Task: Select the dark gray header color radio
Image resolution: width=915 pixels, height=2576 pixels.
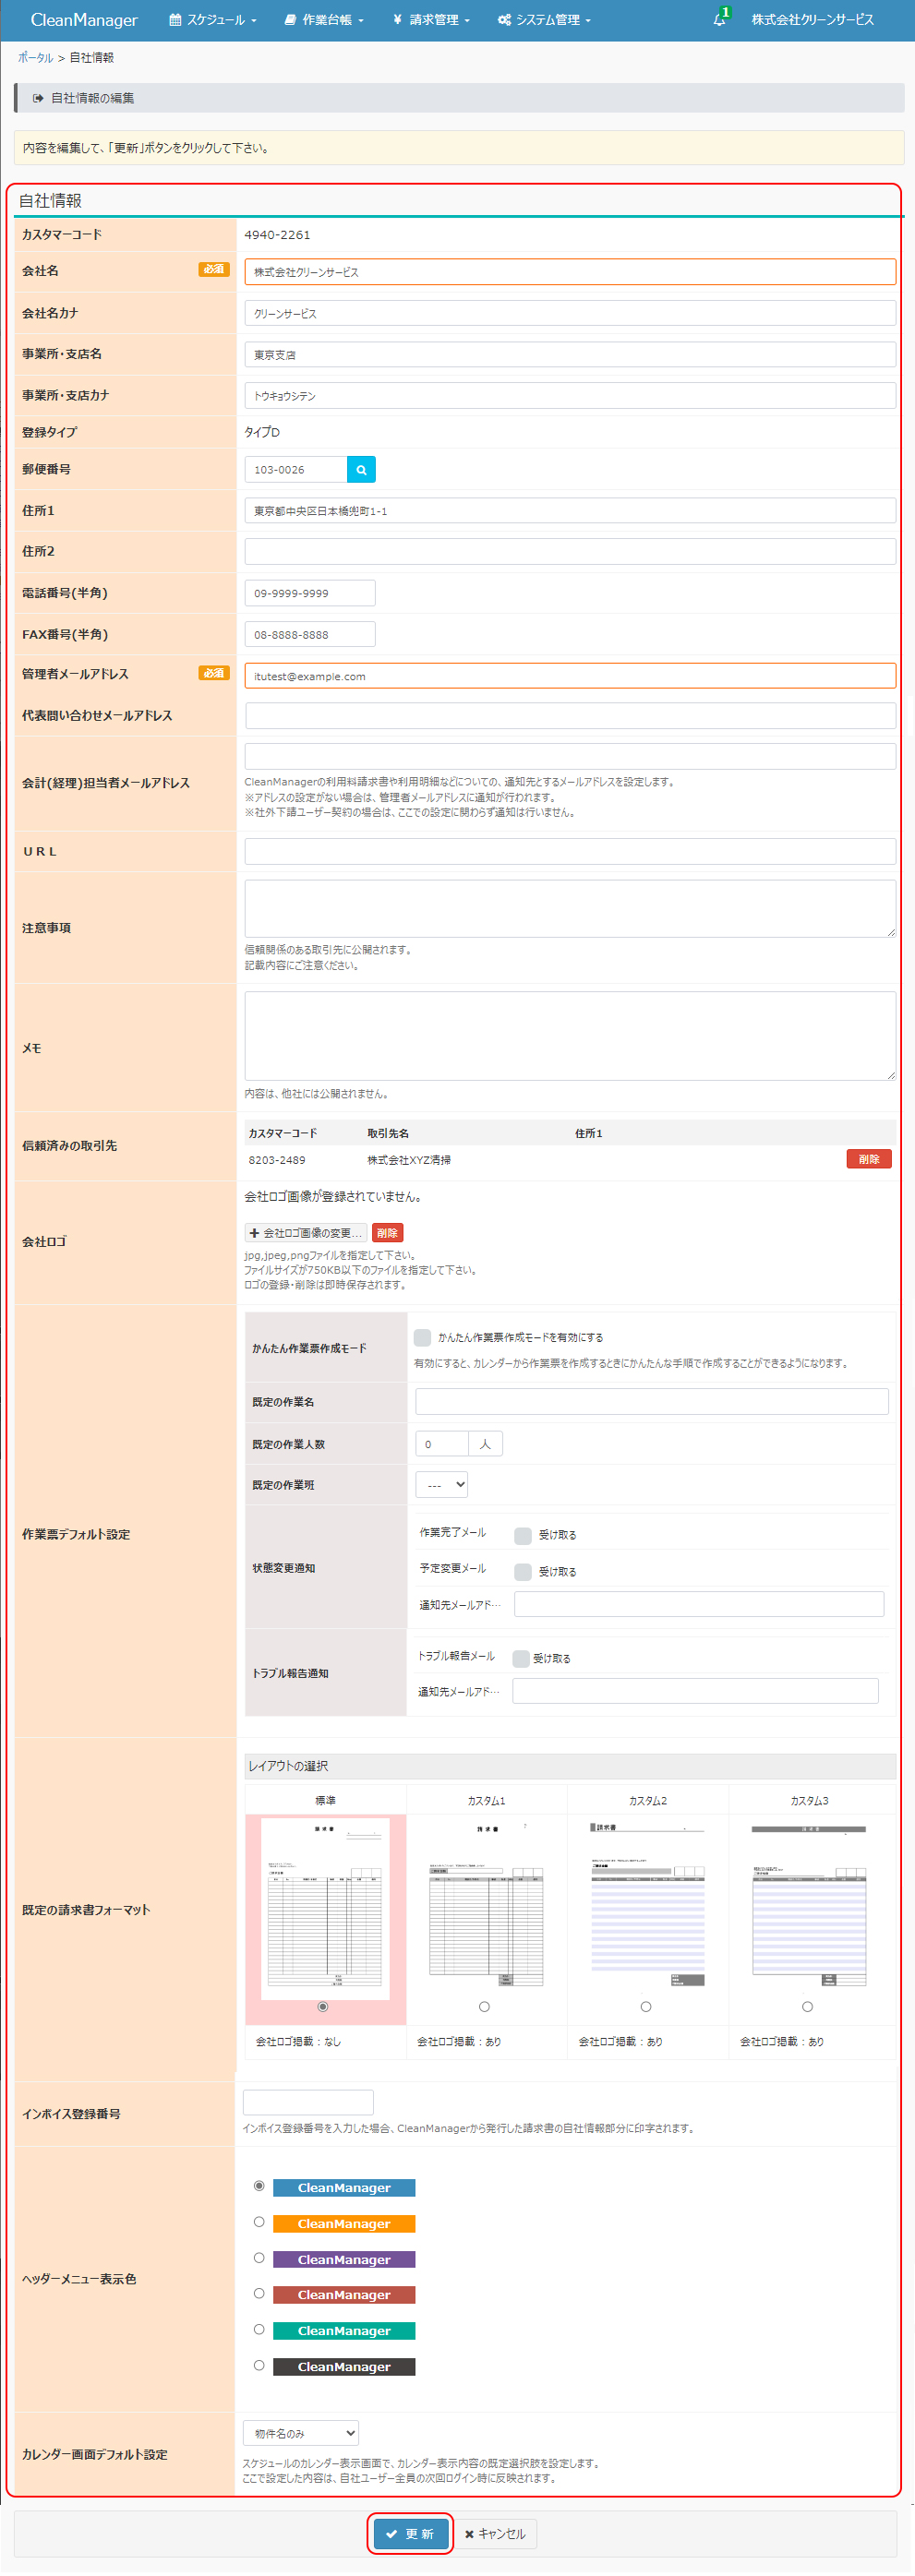Action: click(x=259, y=2366)
